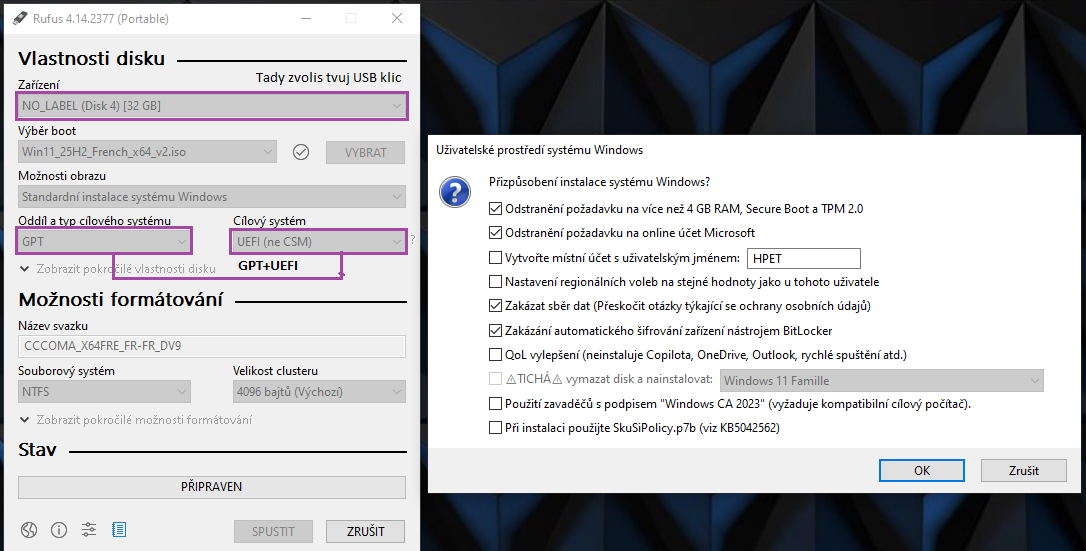Click the Rufus 4.14.2377 (Portable) title text
This screenshot has height=551, width=1086.
(x=101, y=19)
